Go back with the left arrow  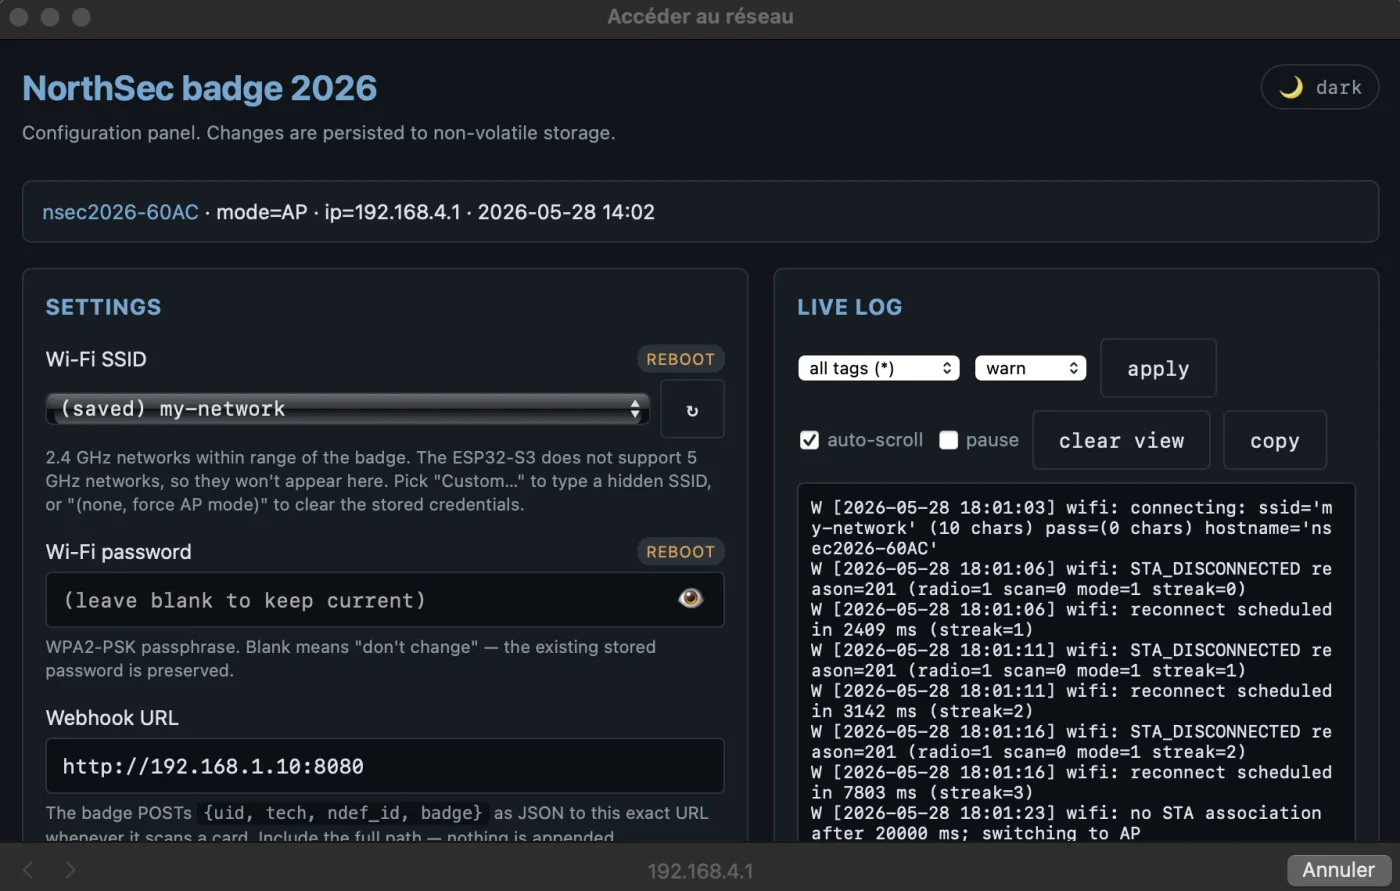(28, 870)
